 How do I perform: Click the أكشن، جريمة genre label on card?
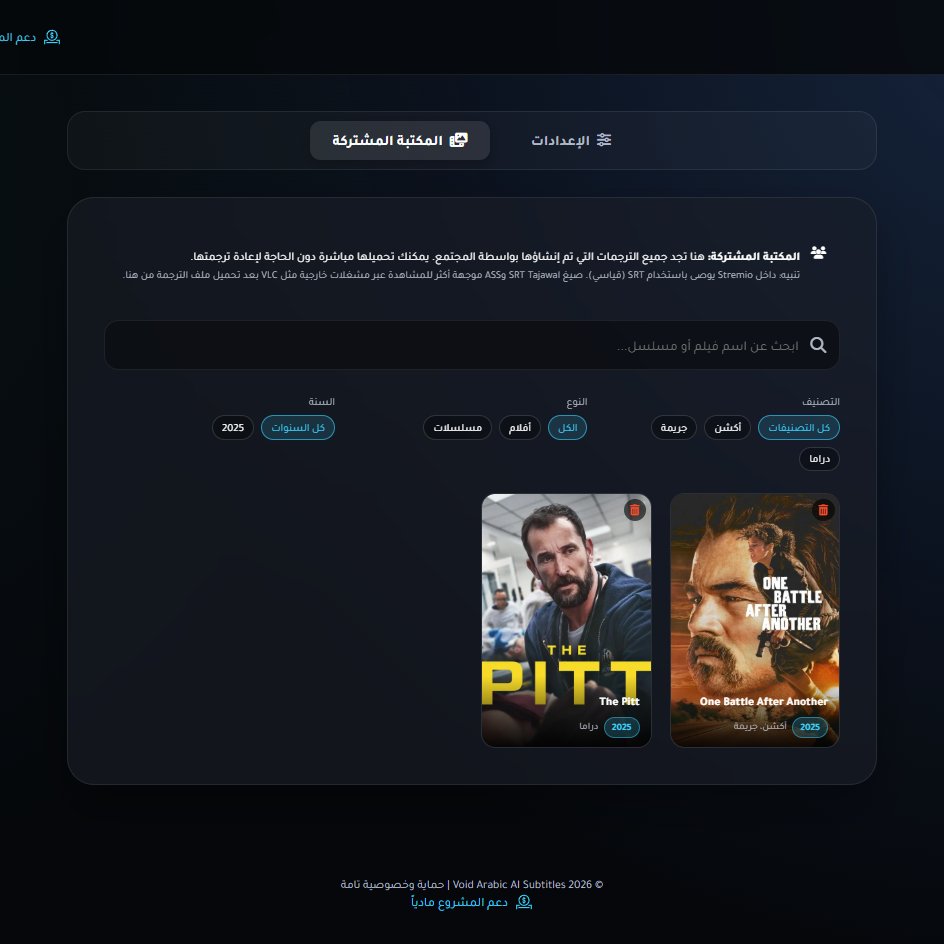760,726
